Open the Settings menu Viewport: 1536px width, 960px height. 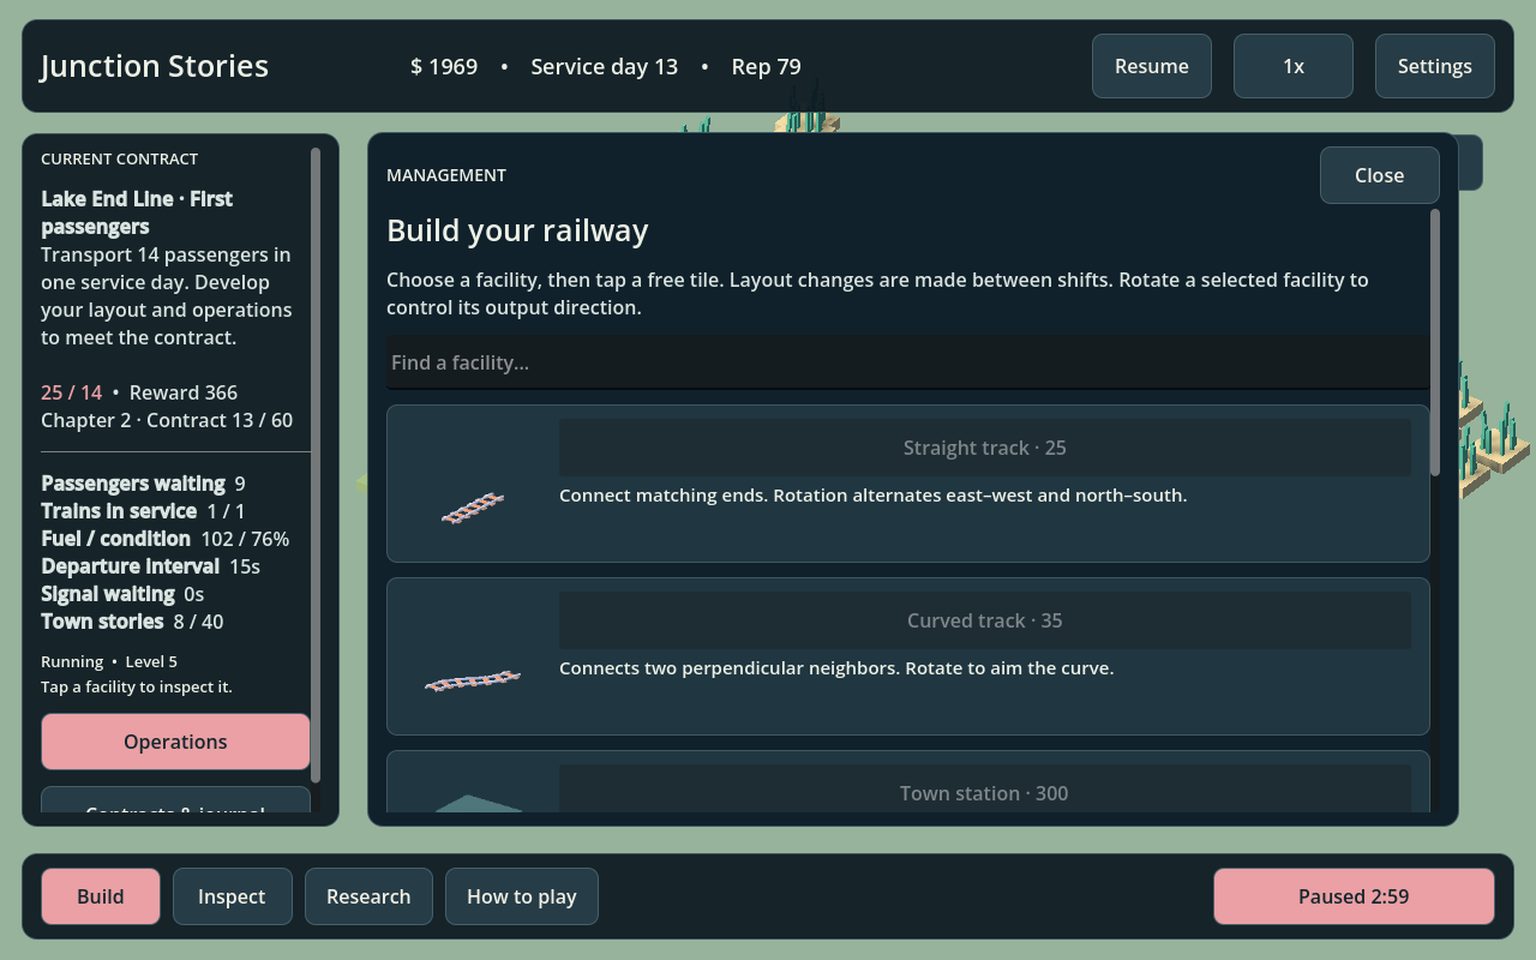1435,66
